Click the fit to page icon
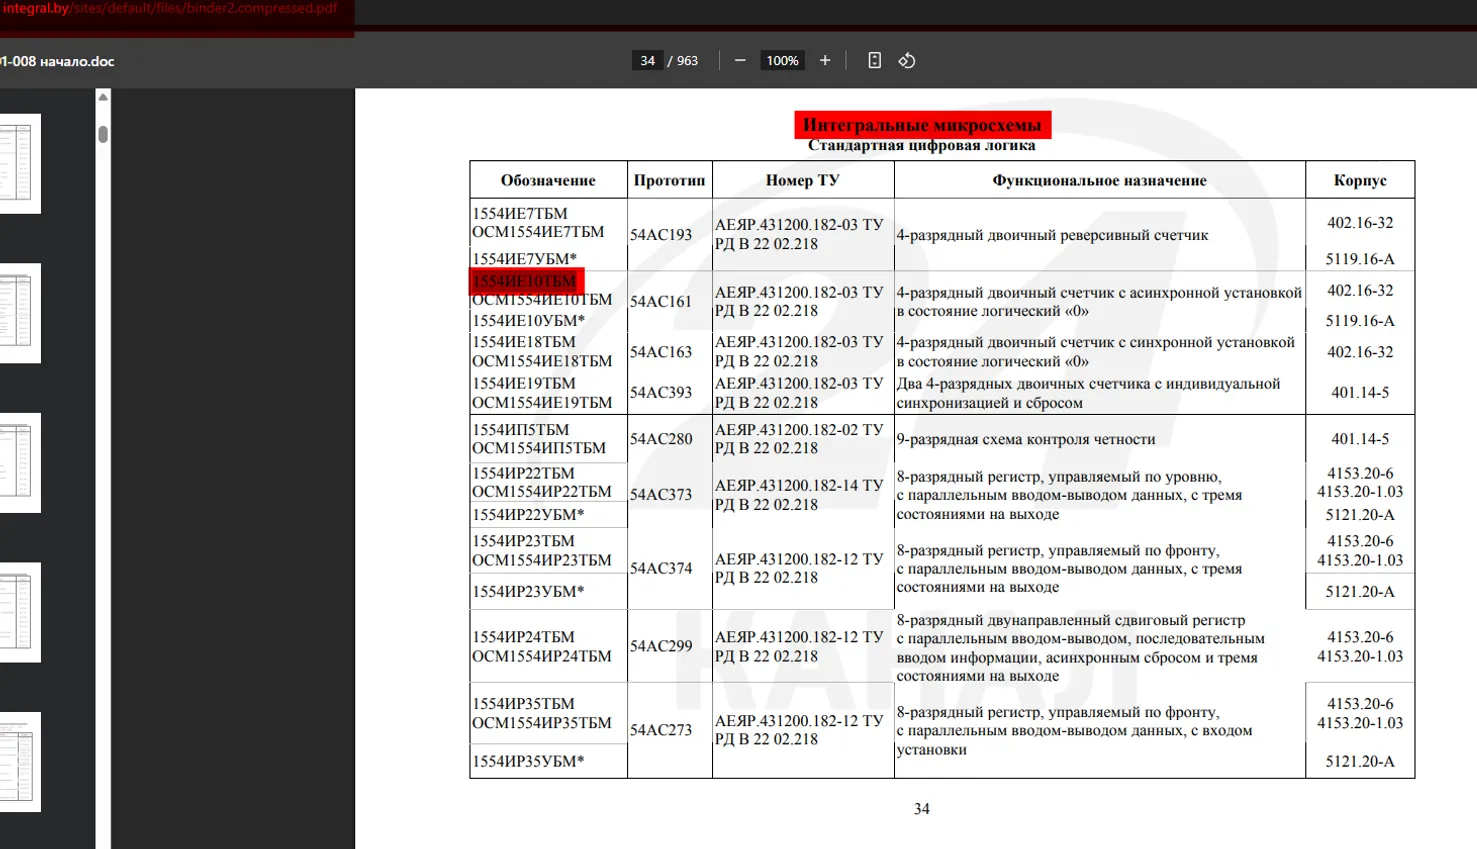The image size is (1477, 849). coord(874,61)
